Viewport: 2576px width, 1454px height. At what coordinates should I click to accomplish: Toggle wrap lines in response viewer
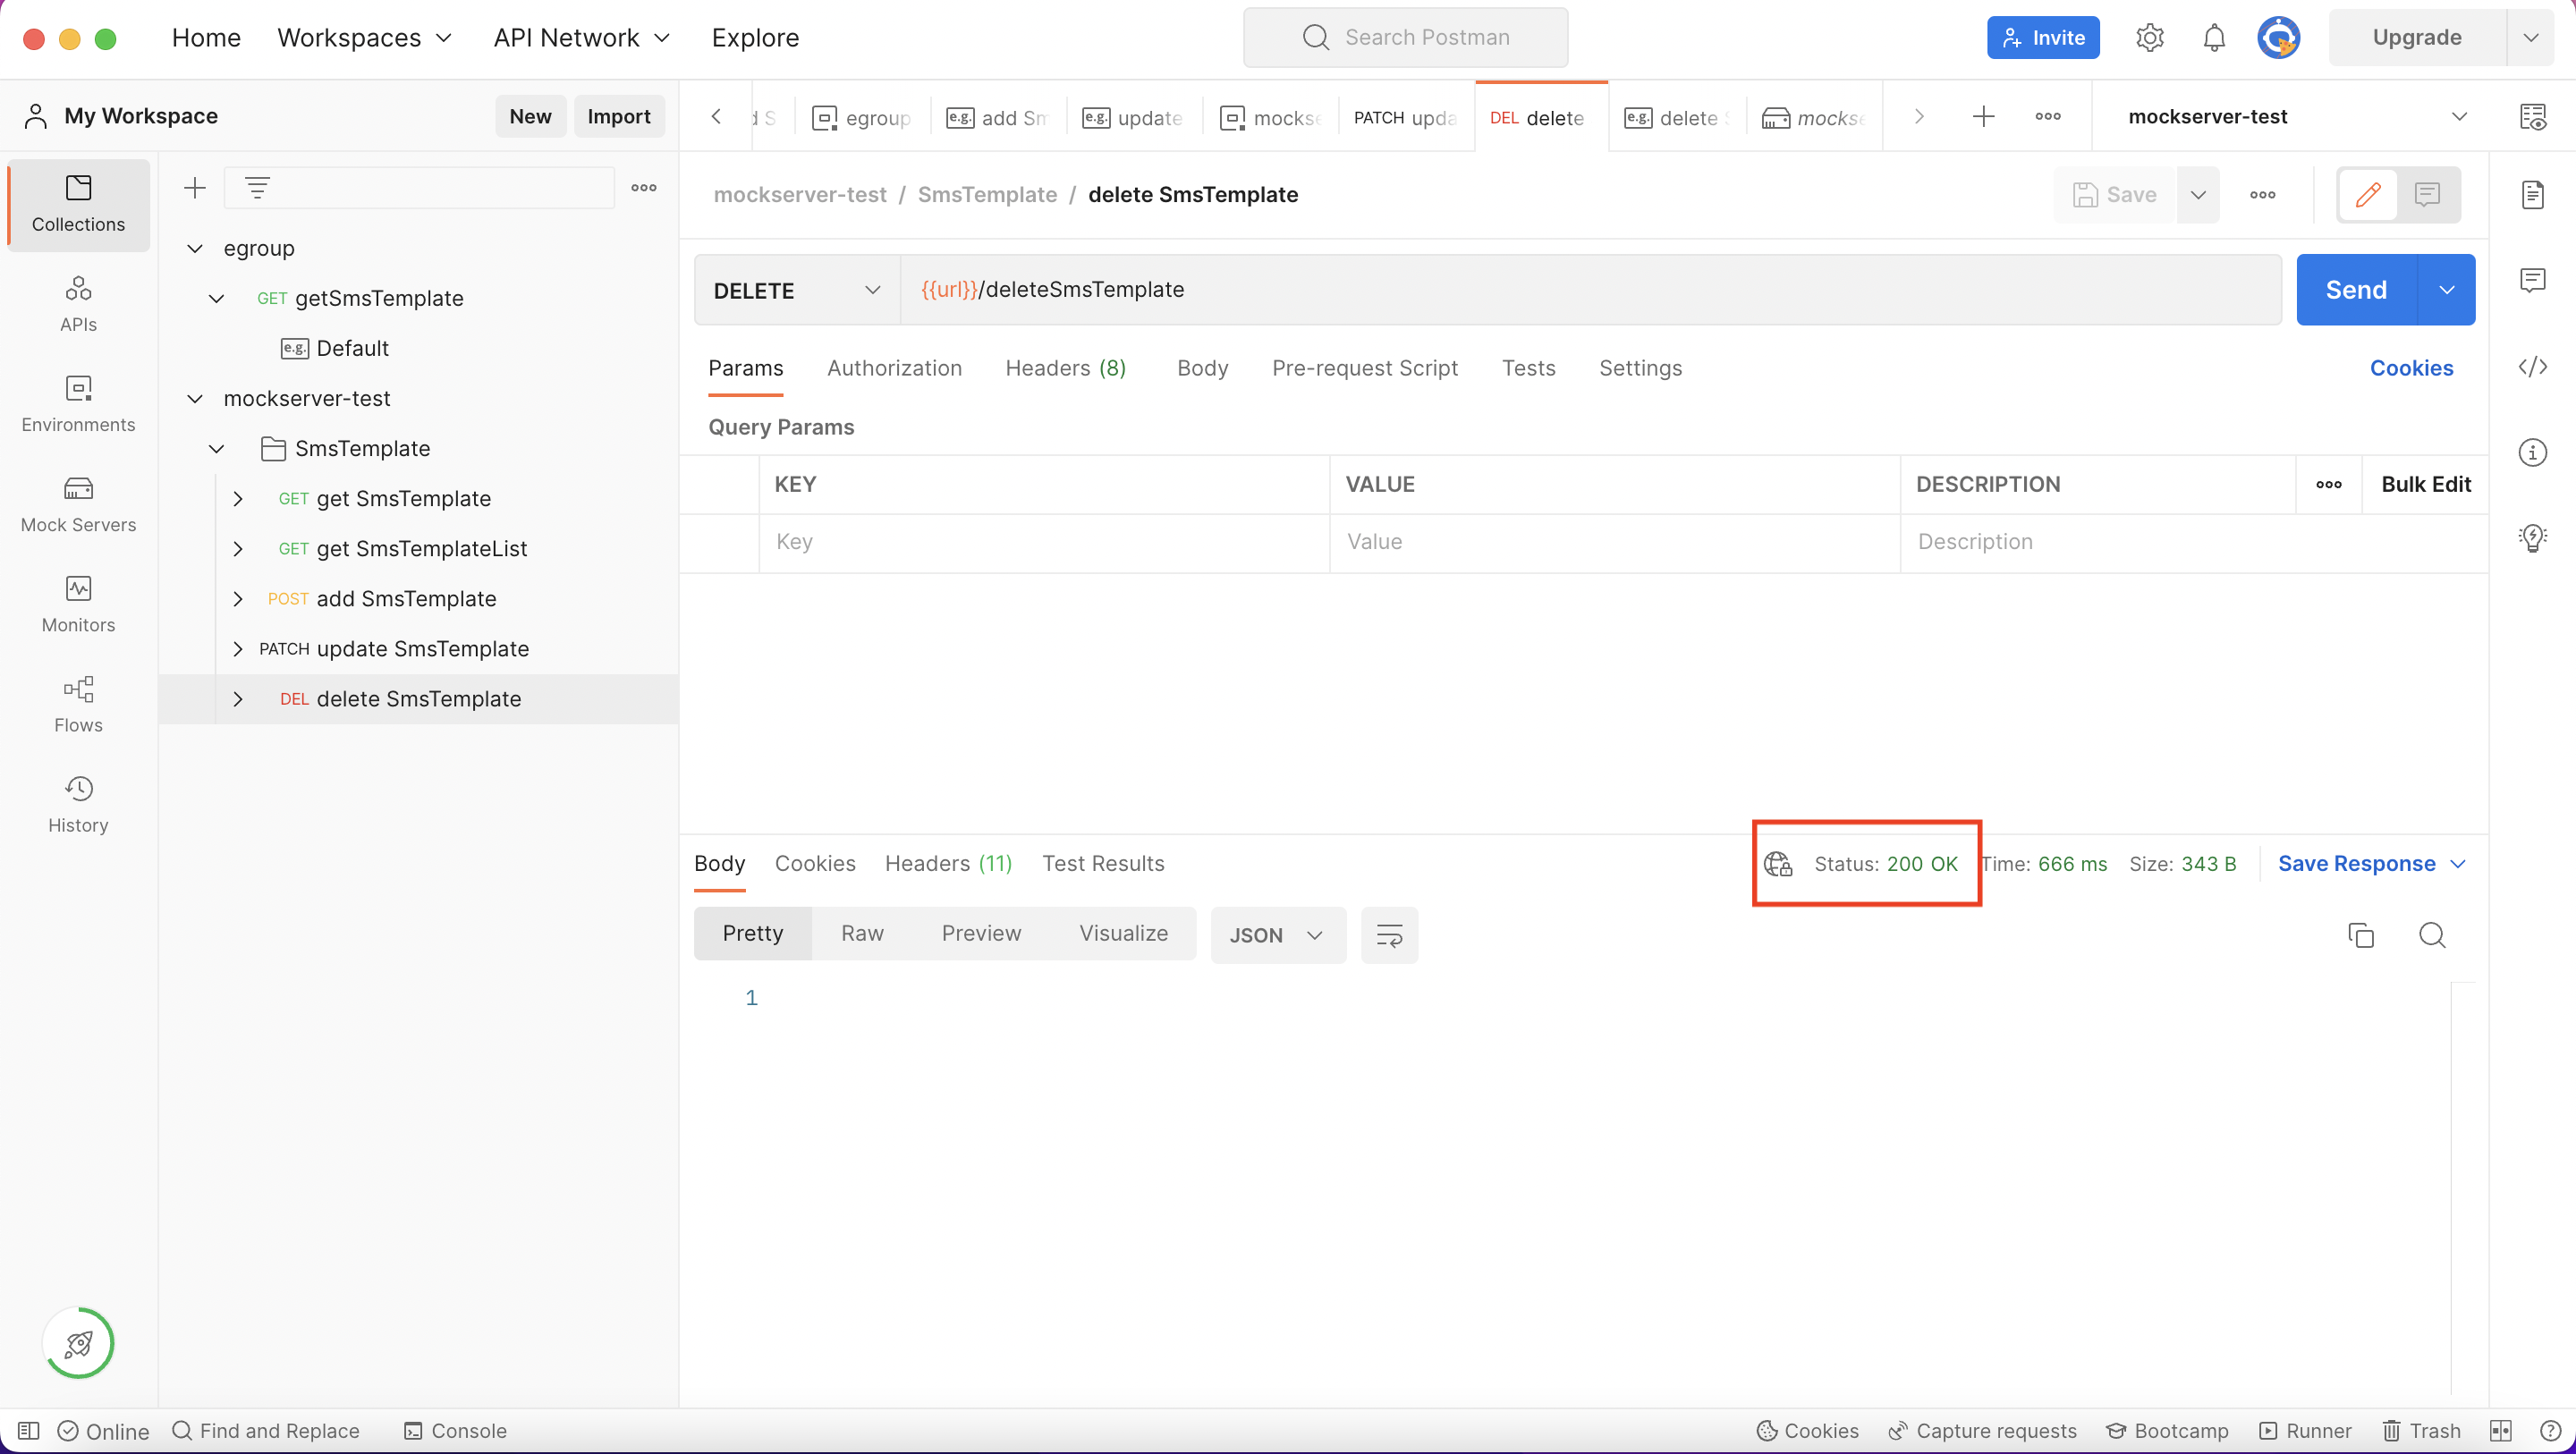1389,935
